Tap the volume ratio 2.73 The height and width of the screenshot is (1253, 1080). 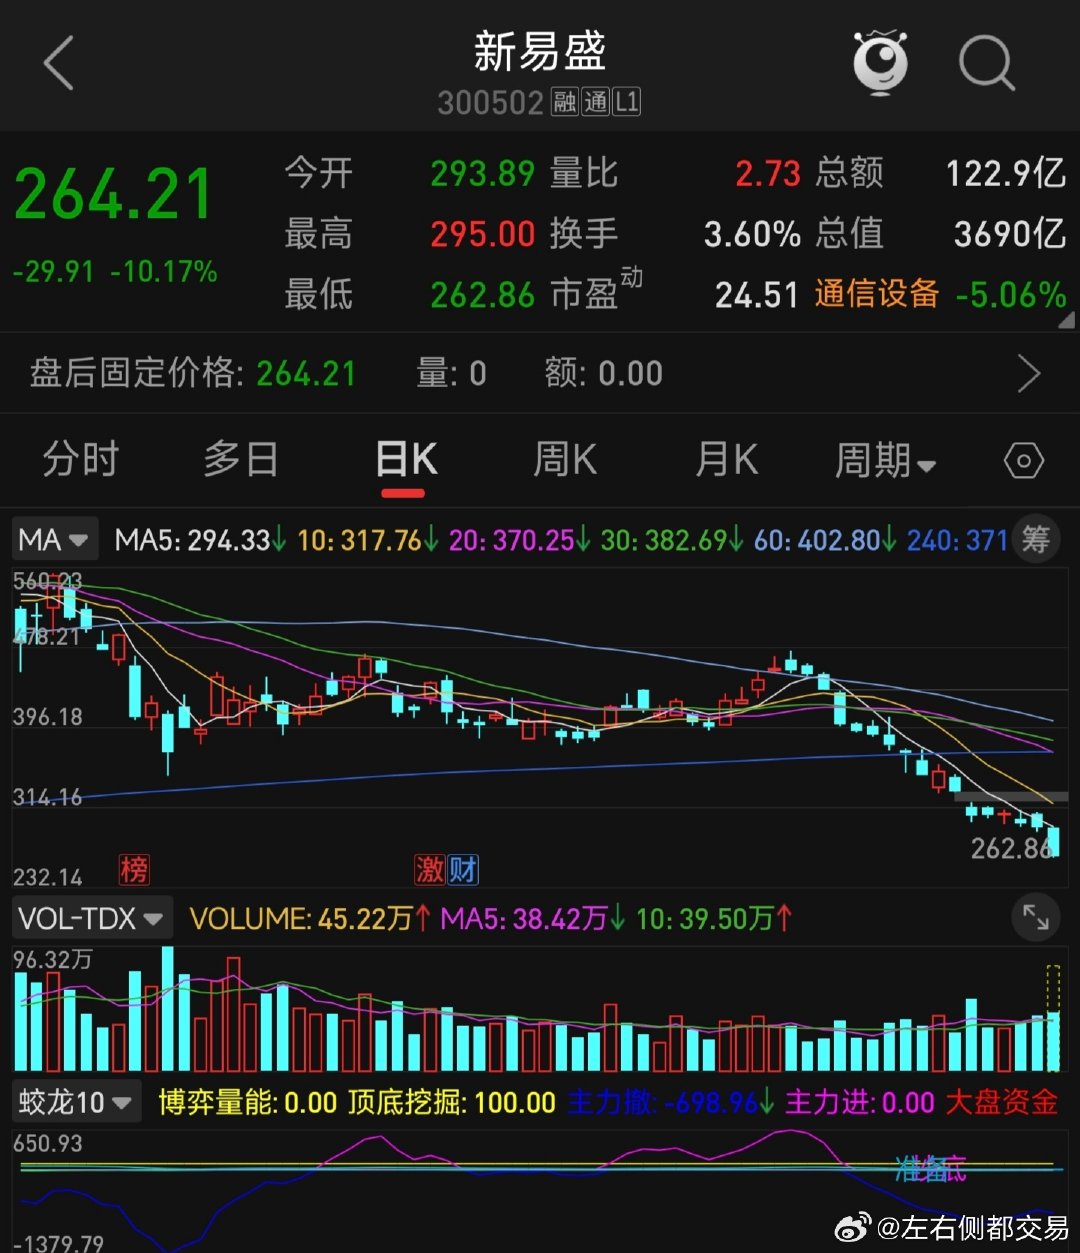768,174
